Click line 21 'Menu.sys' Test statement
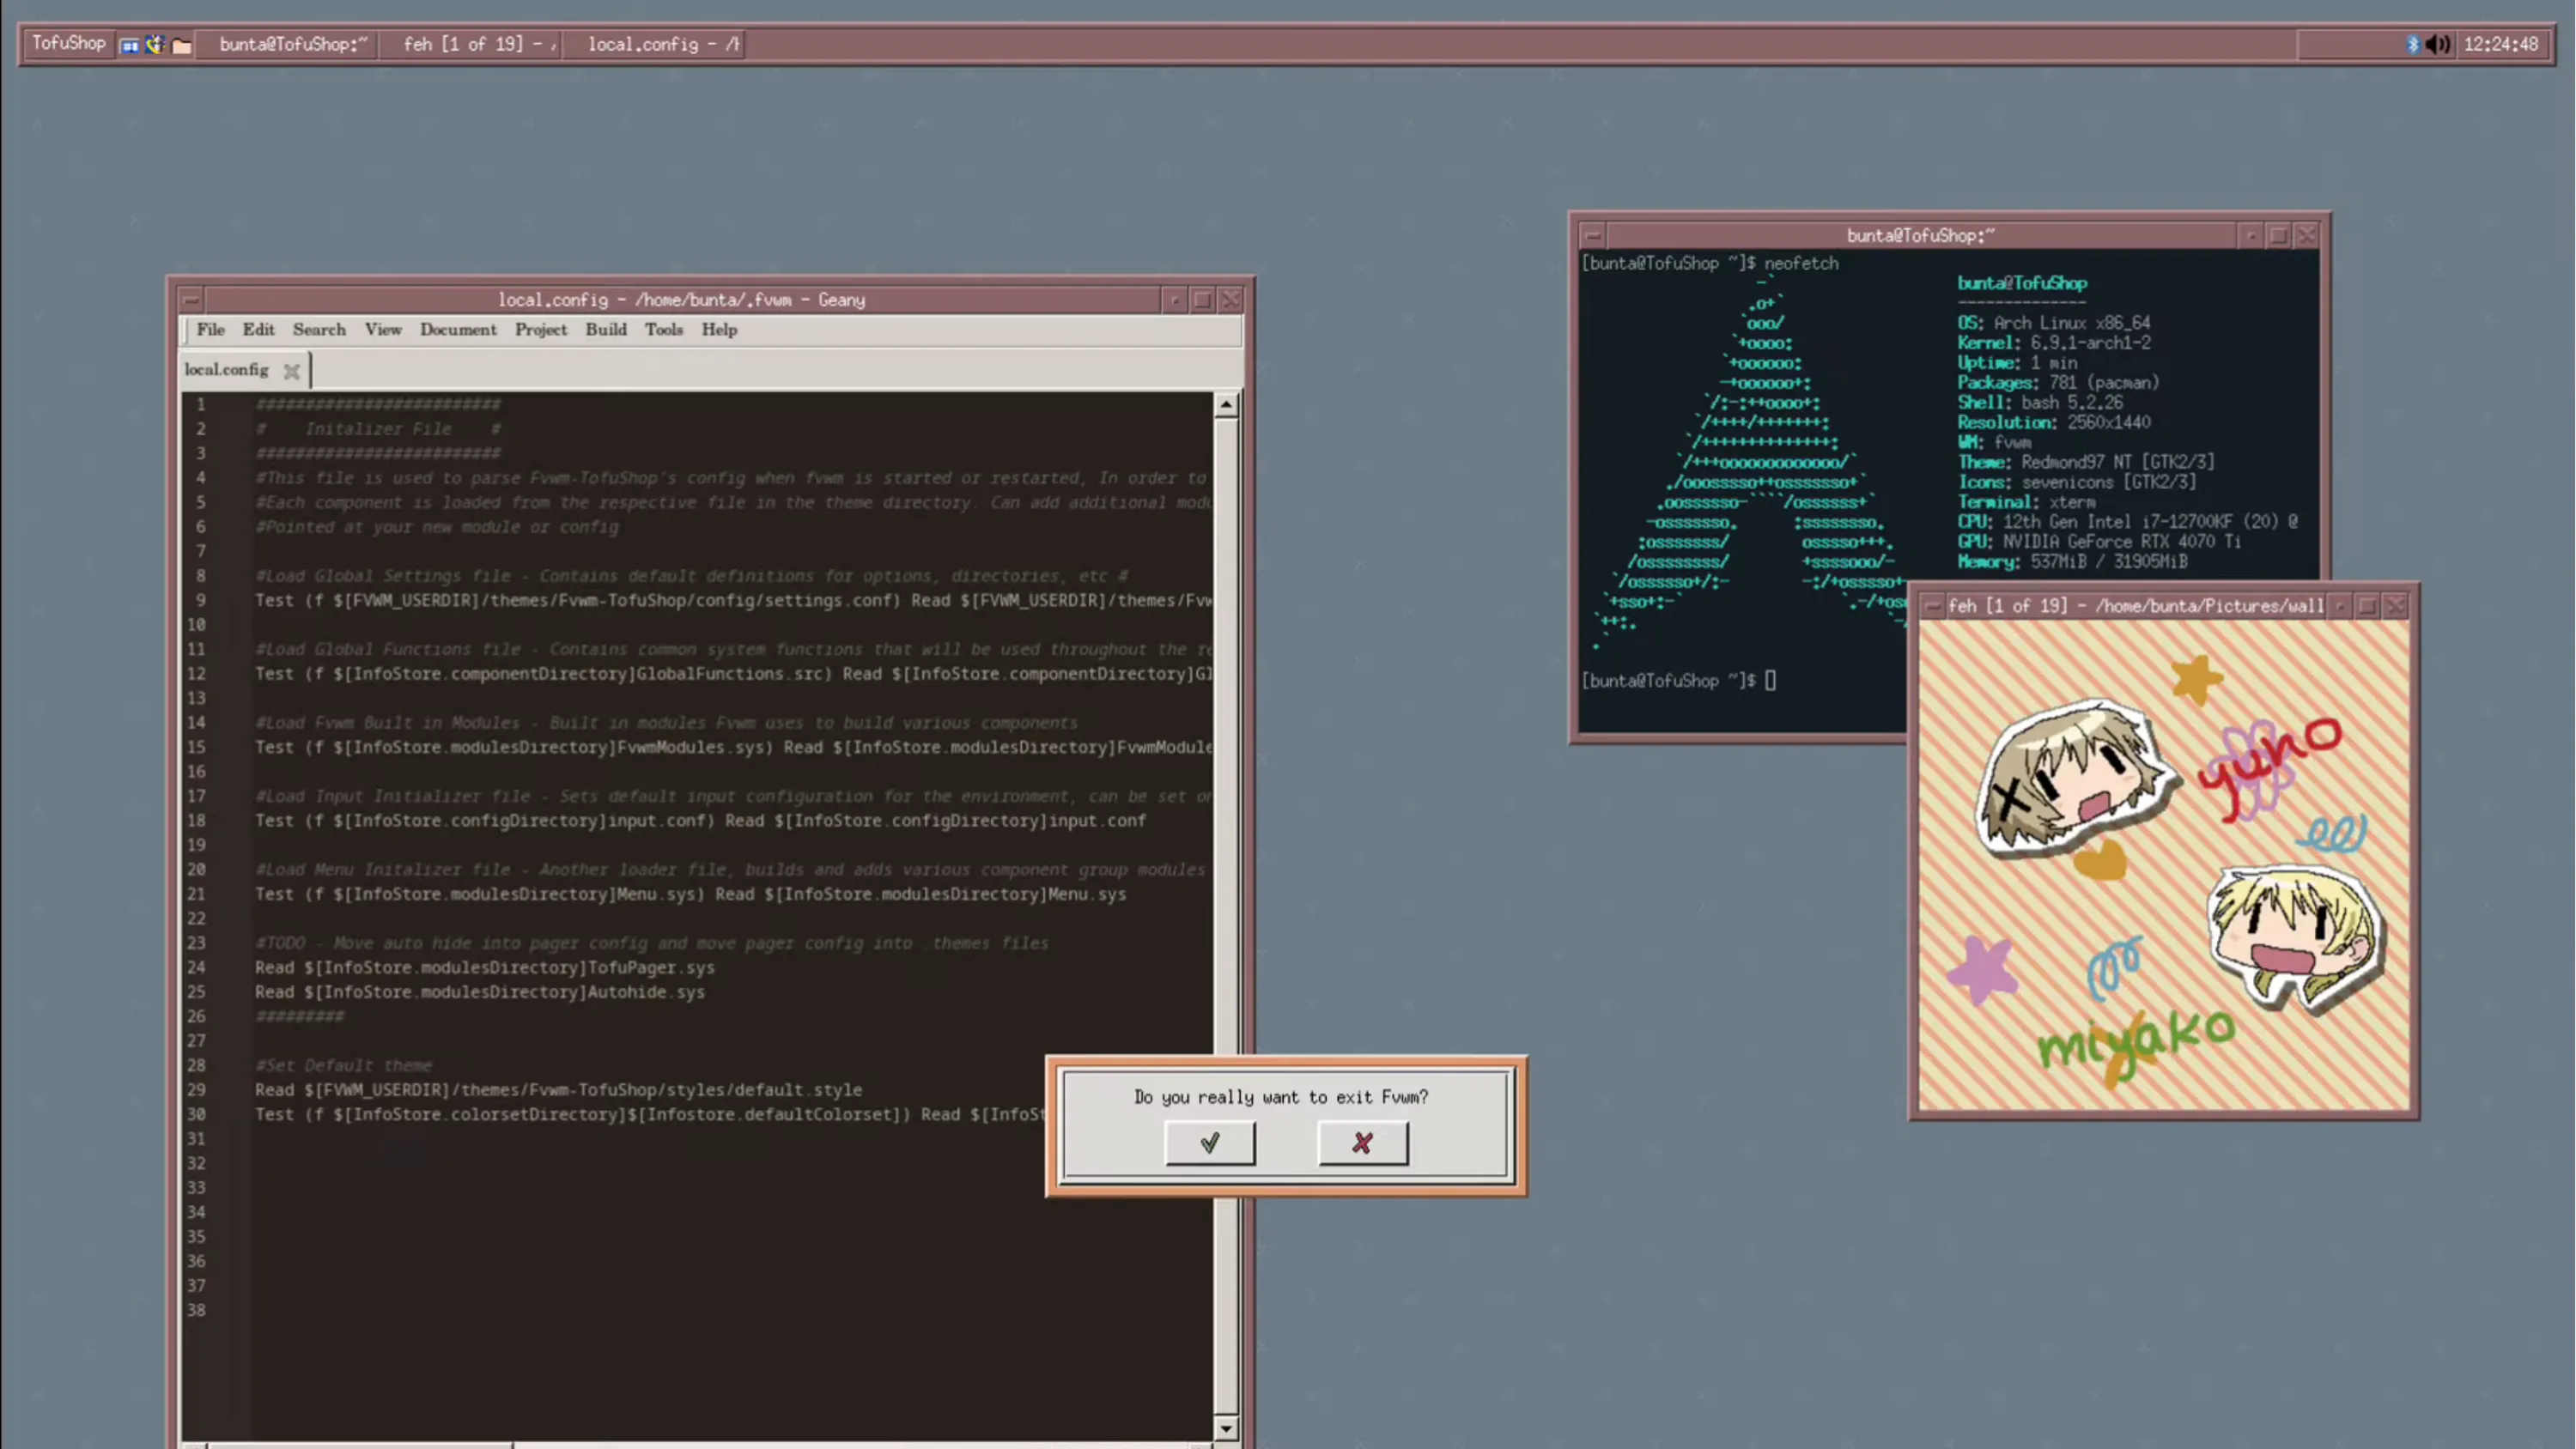This screenshot has height=1449, width=2576. click(690, 894)
